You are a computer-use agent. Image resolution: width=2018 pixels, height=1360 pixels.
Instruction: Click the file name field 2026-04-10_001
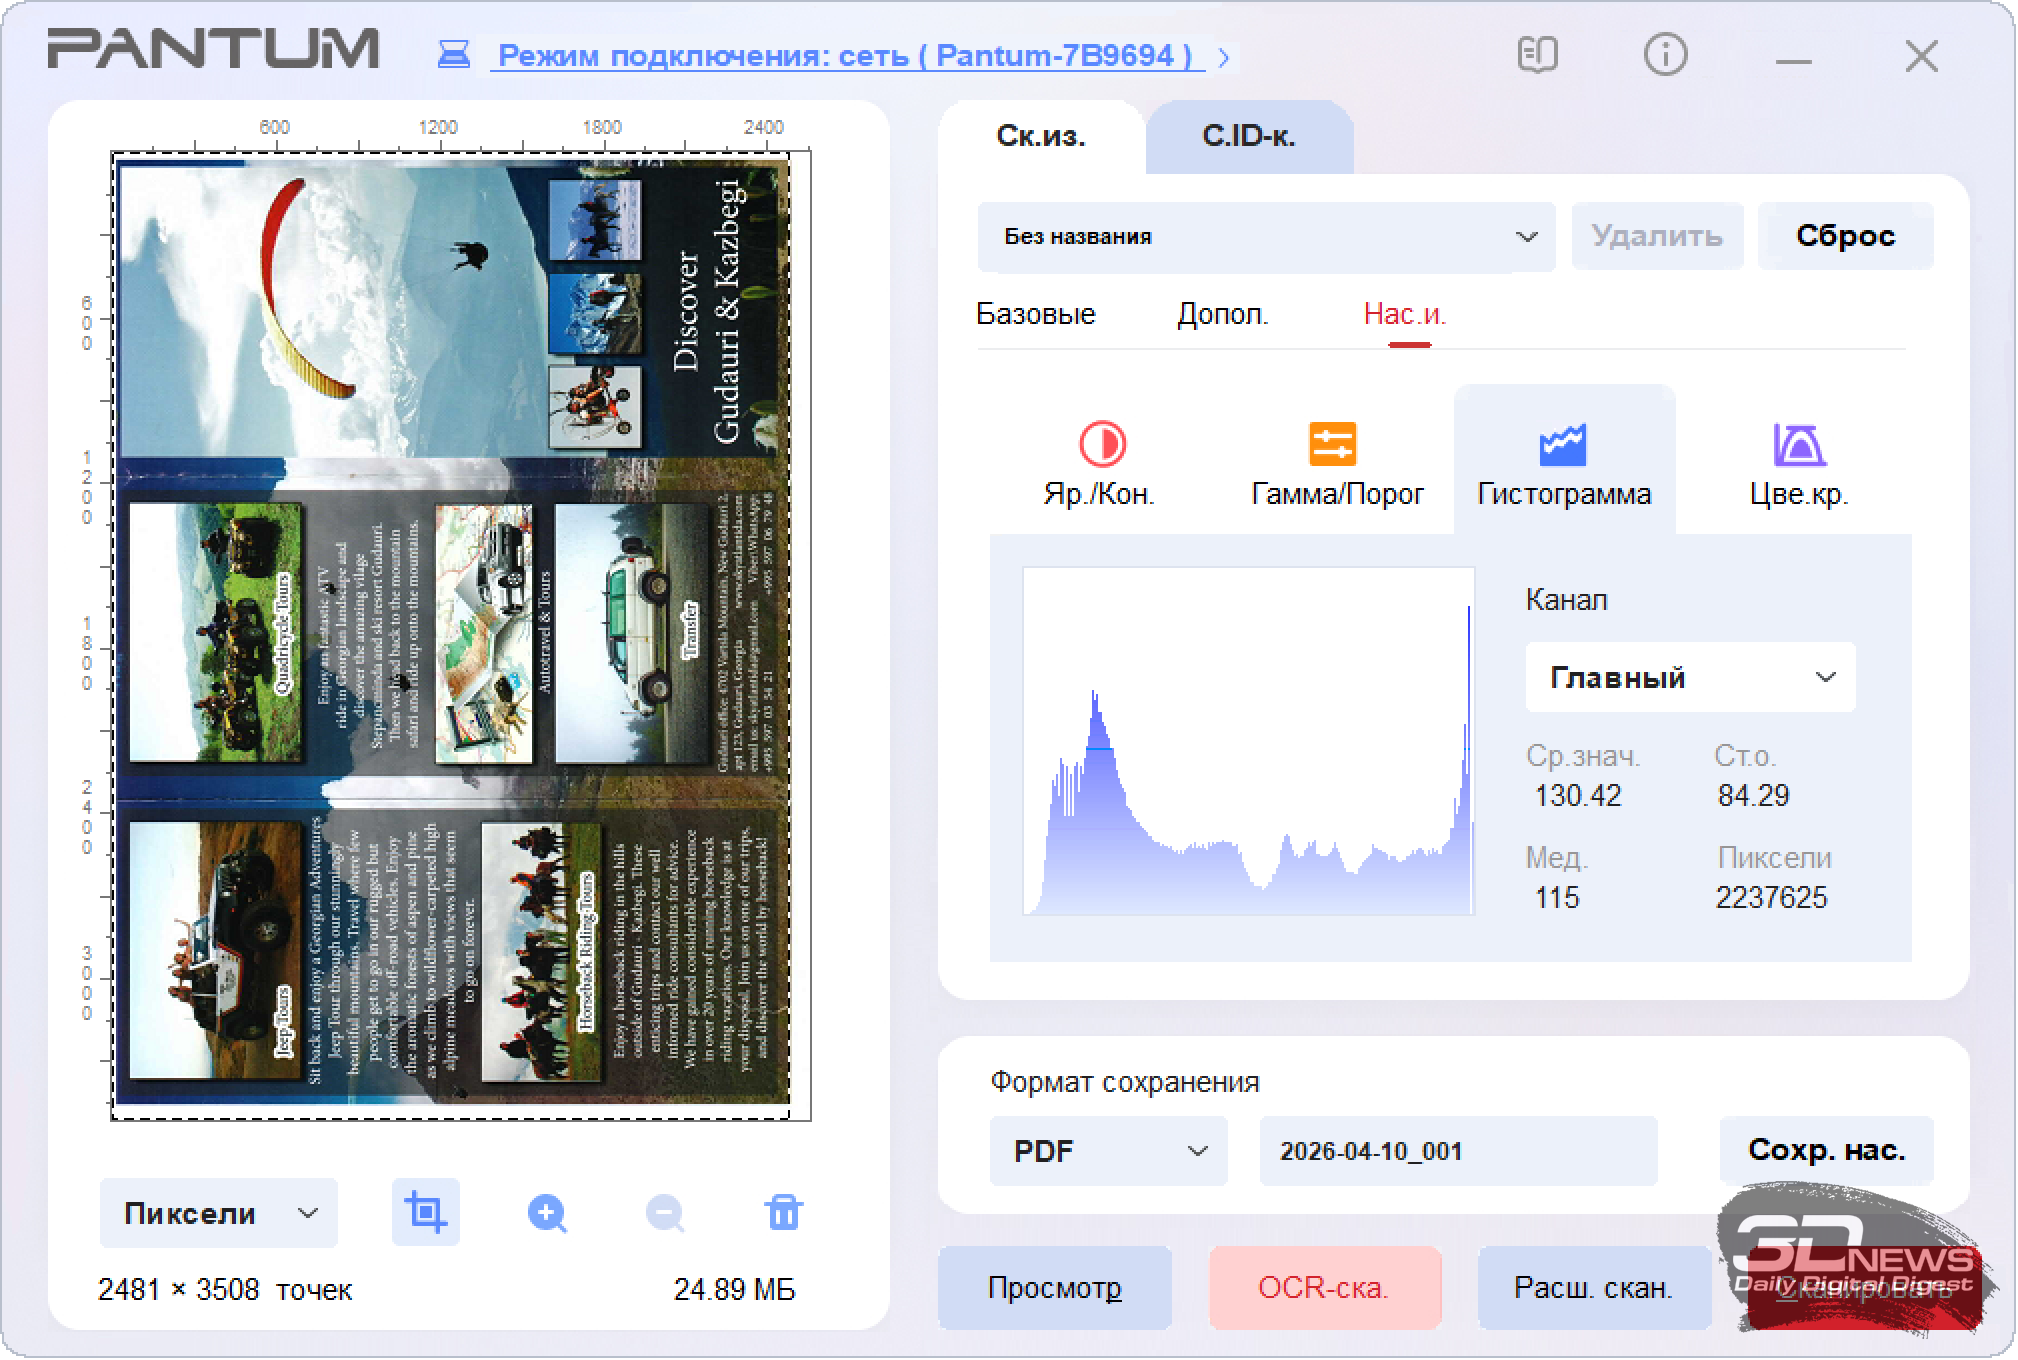pyautogui.click(x=1457, y=1151)
